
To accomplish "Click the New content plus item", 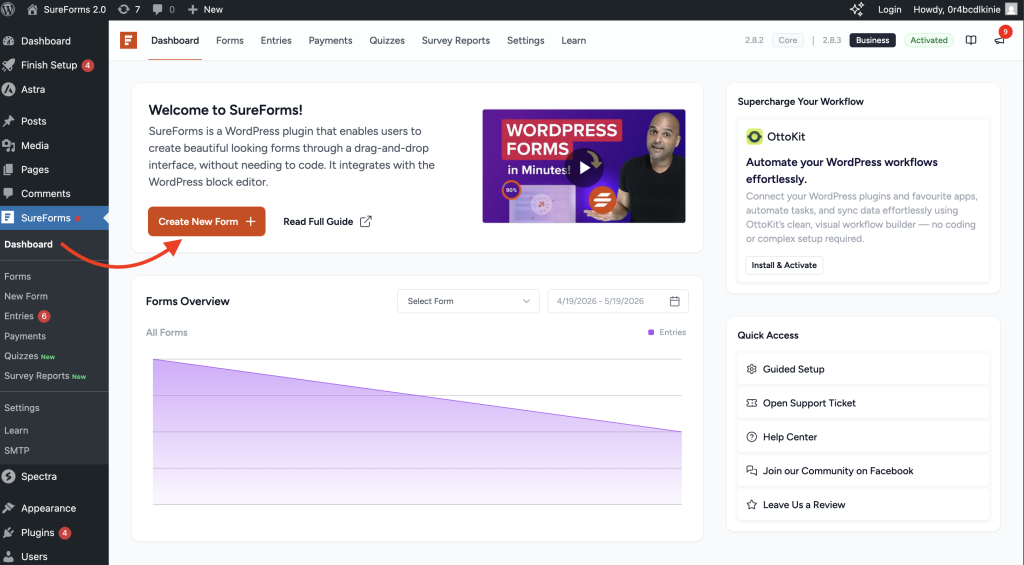I will (205, 9).
